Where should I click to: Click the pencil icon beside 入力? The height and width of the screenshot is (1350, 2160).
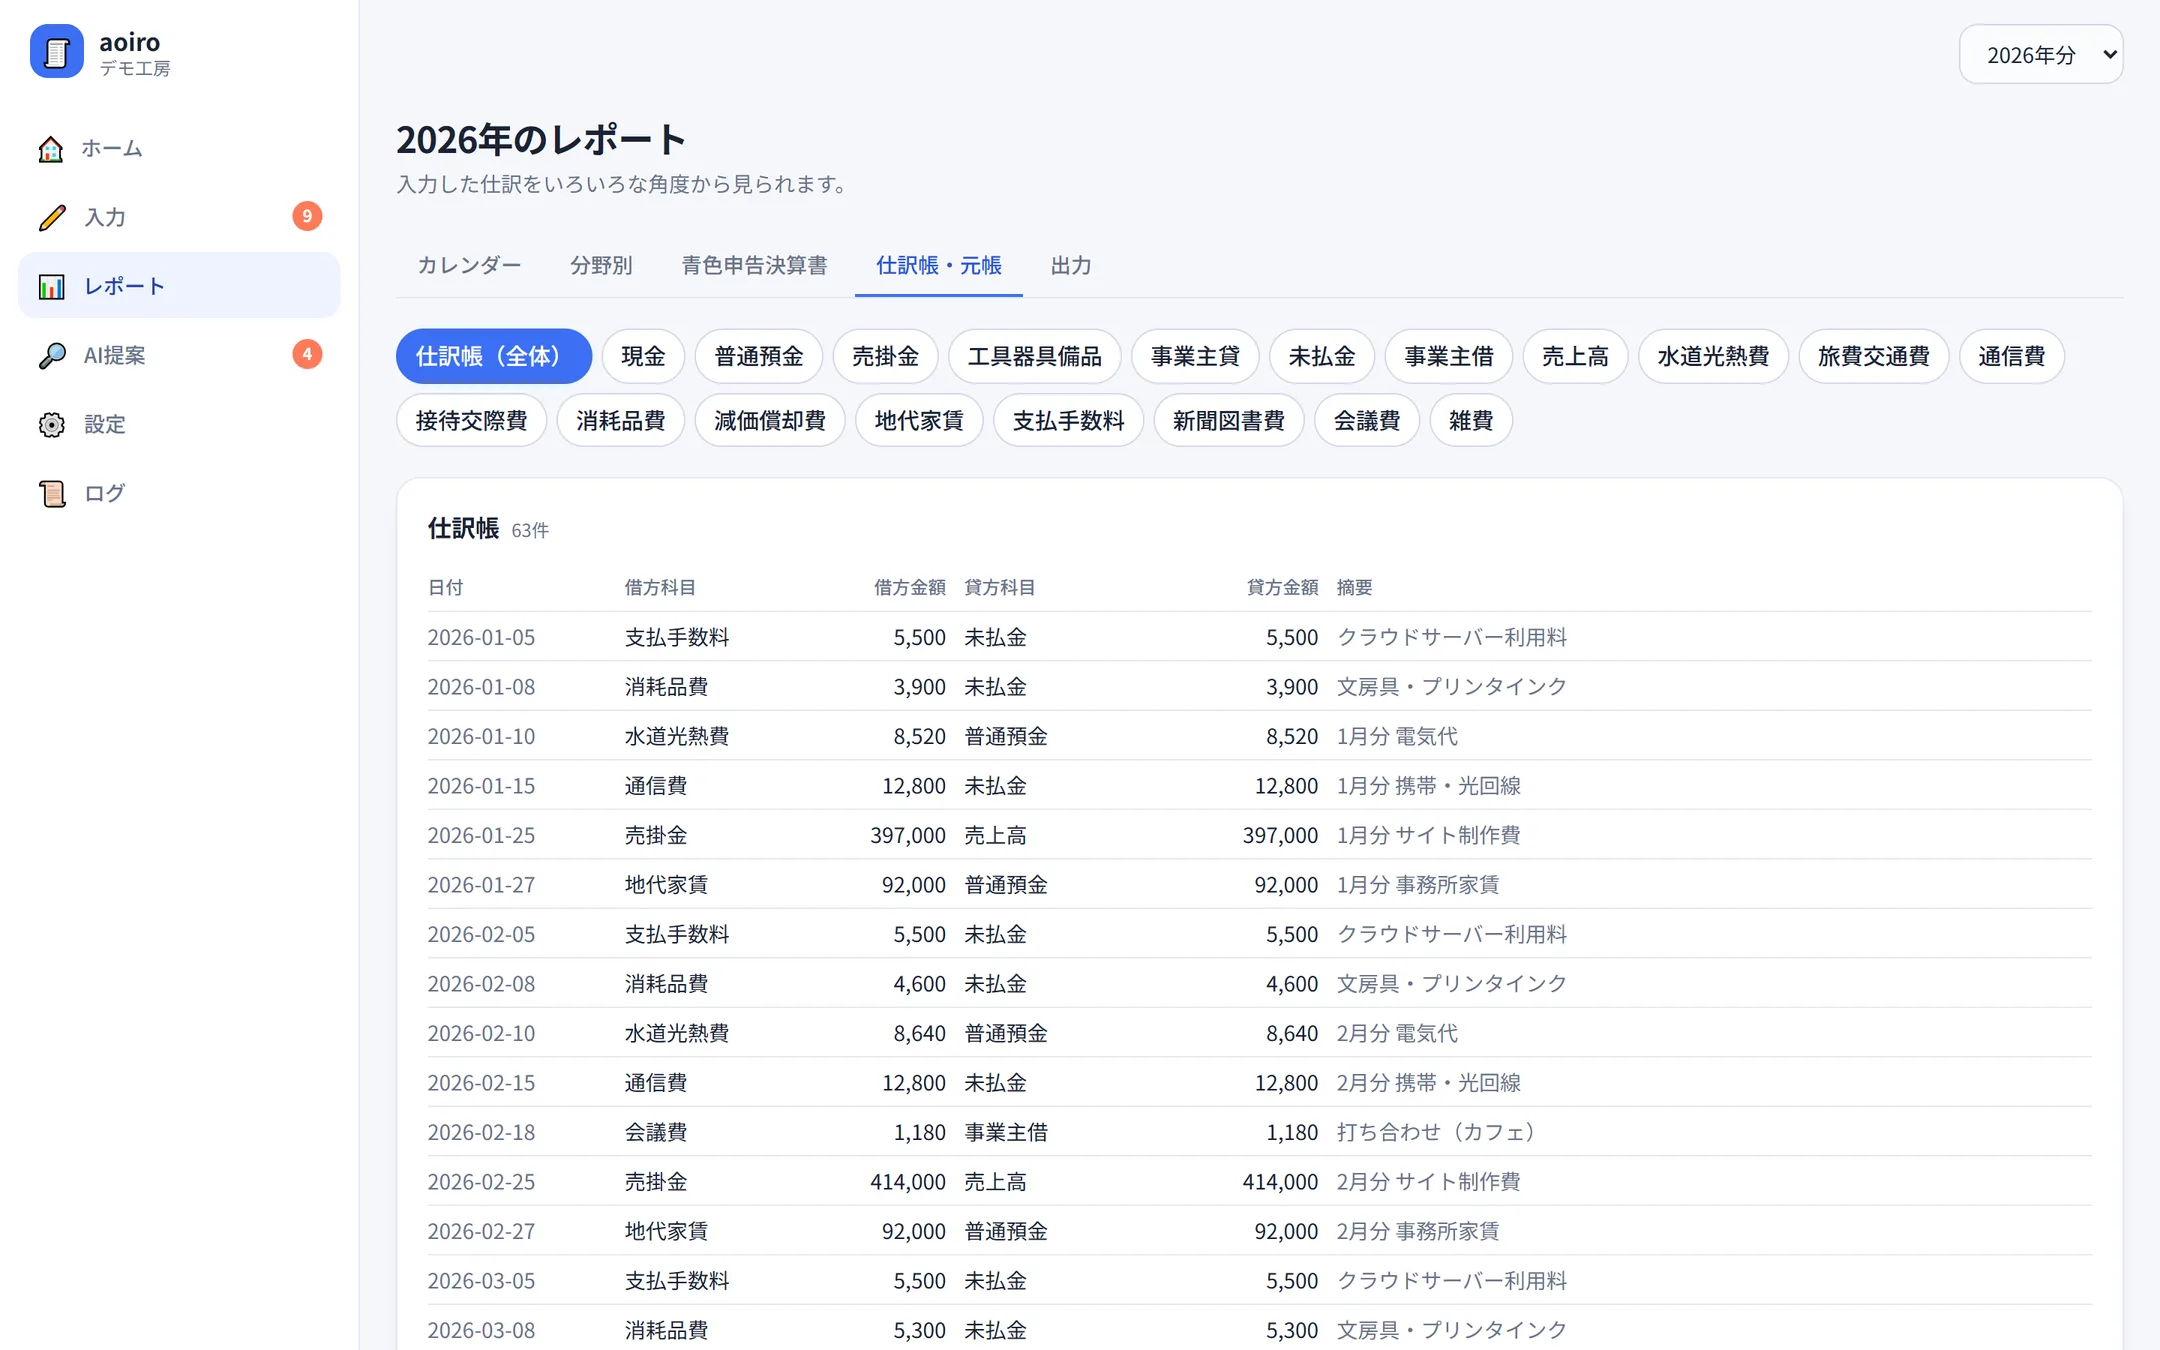pyautogui.click(x=52, y=217)
